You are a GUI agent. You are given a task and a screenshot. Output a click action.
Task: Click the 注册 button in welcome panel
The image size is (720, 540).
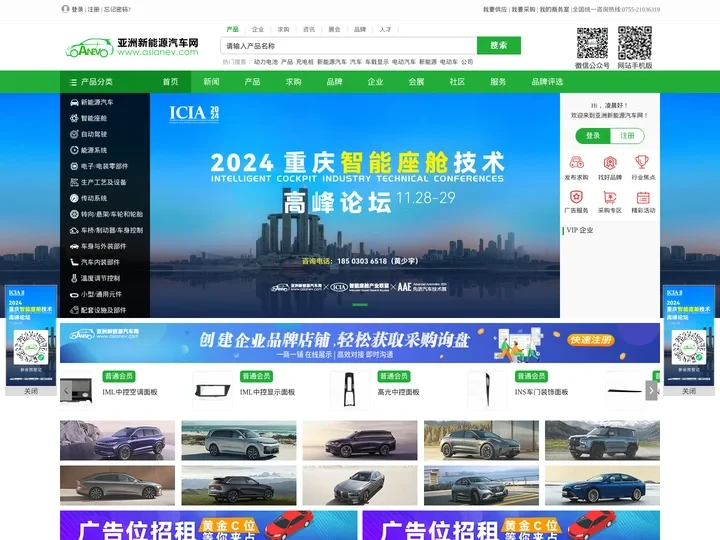(627, 136)
